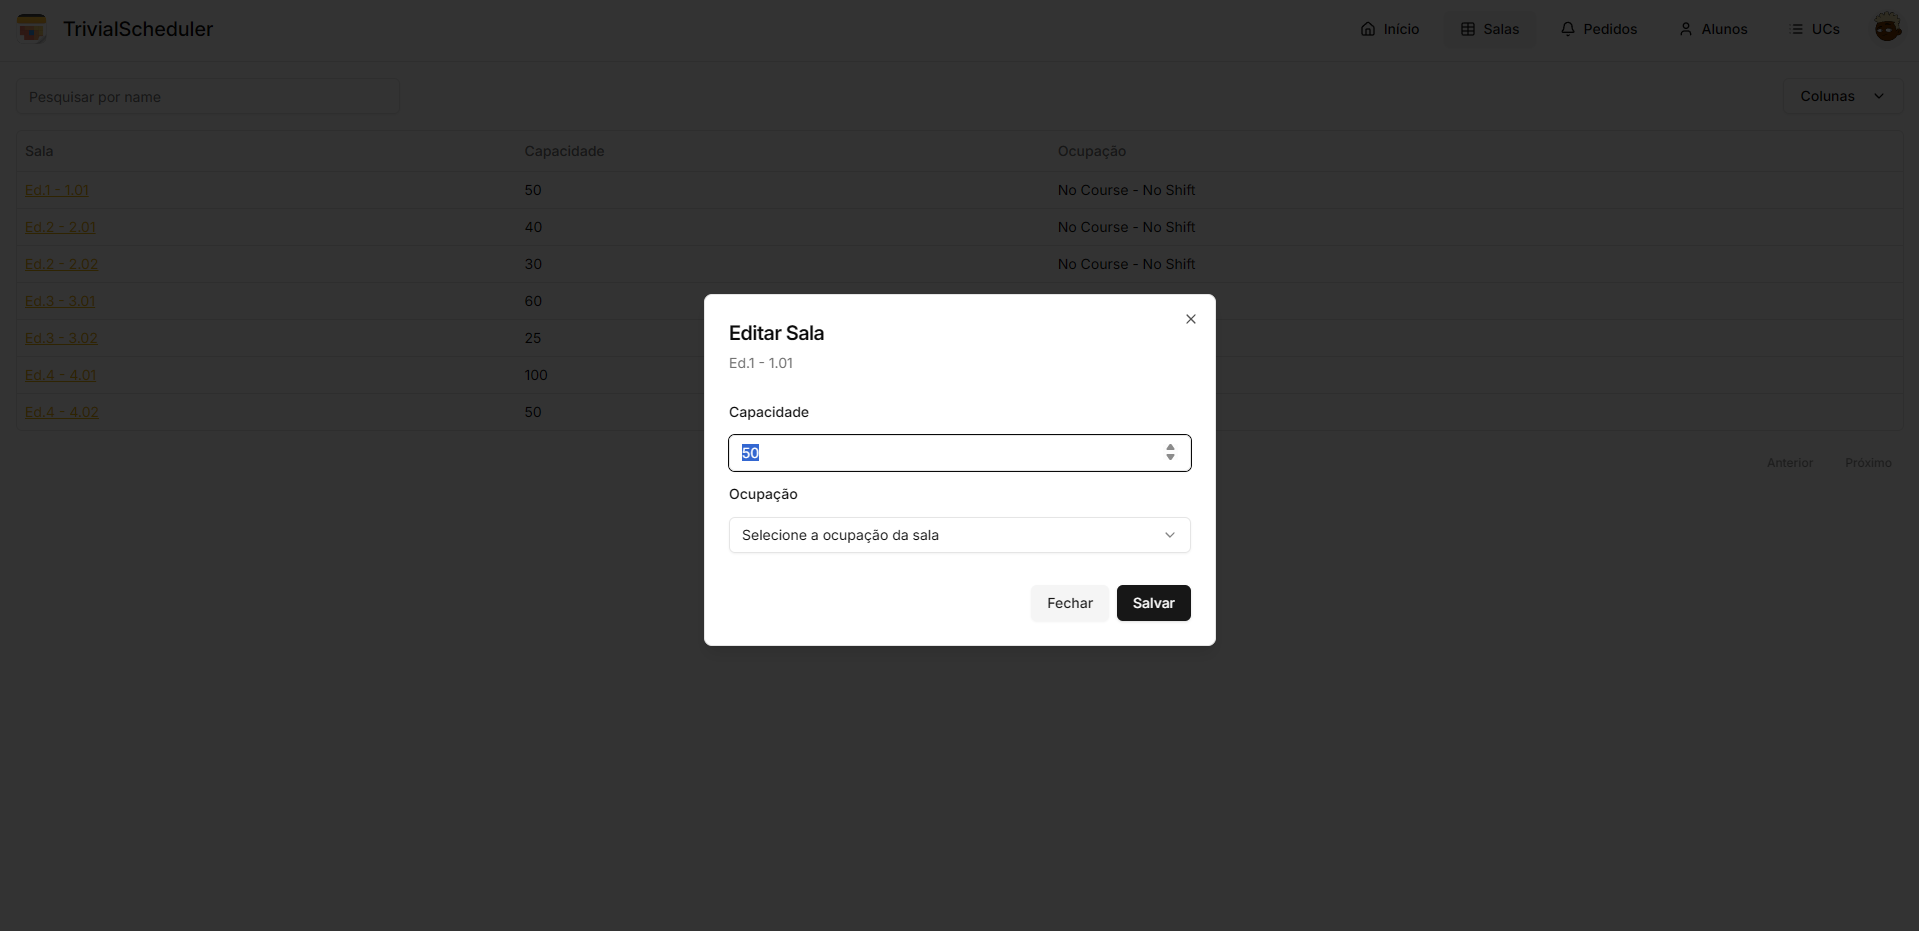Click the capacity value 40

click(x=533, y=227)
